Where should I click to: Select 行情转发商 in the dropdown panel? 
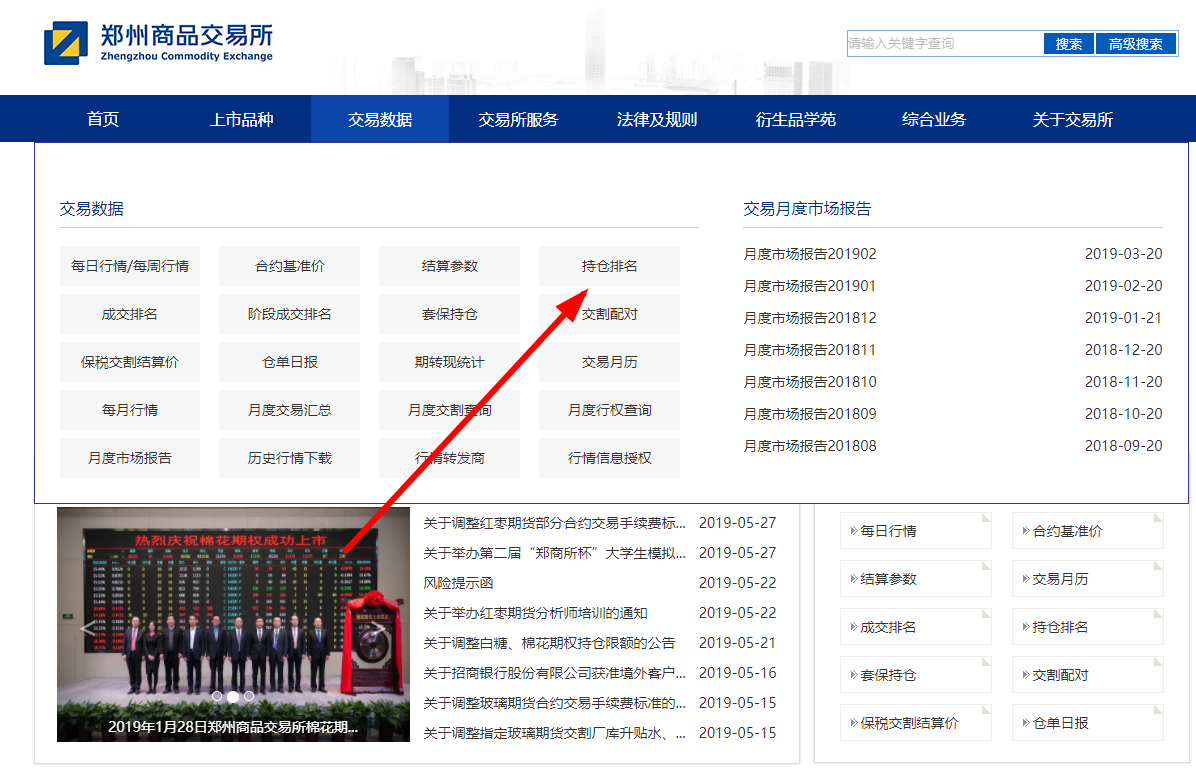coord(449,458)
